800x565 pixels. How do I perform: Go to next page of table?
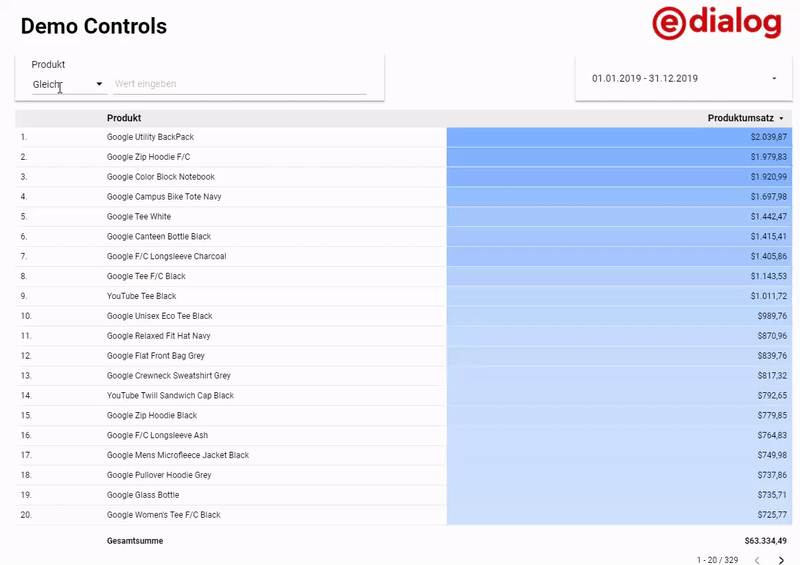(781, 560)
